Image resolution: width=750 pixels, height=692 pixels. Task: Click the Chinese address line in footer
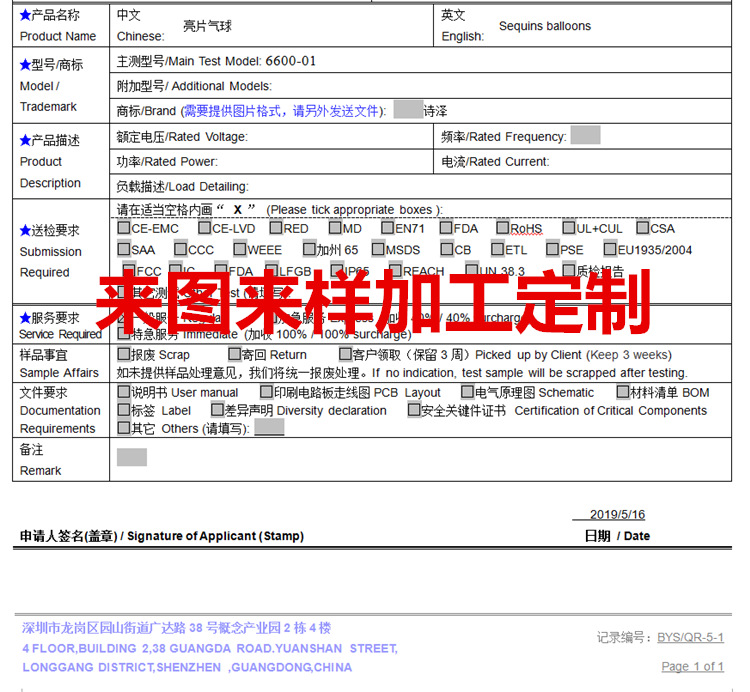pyautogui.click(x=176, y=628)
